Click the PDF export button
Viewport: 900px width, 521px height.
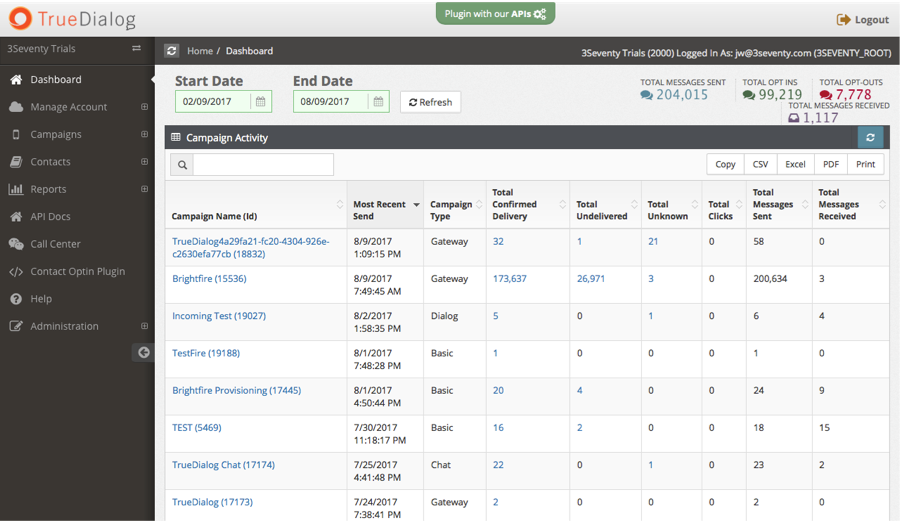pyautogui.click(x=831, y=164)
